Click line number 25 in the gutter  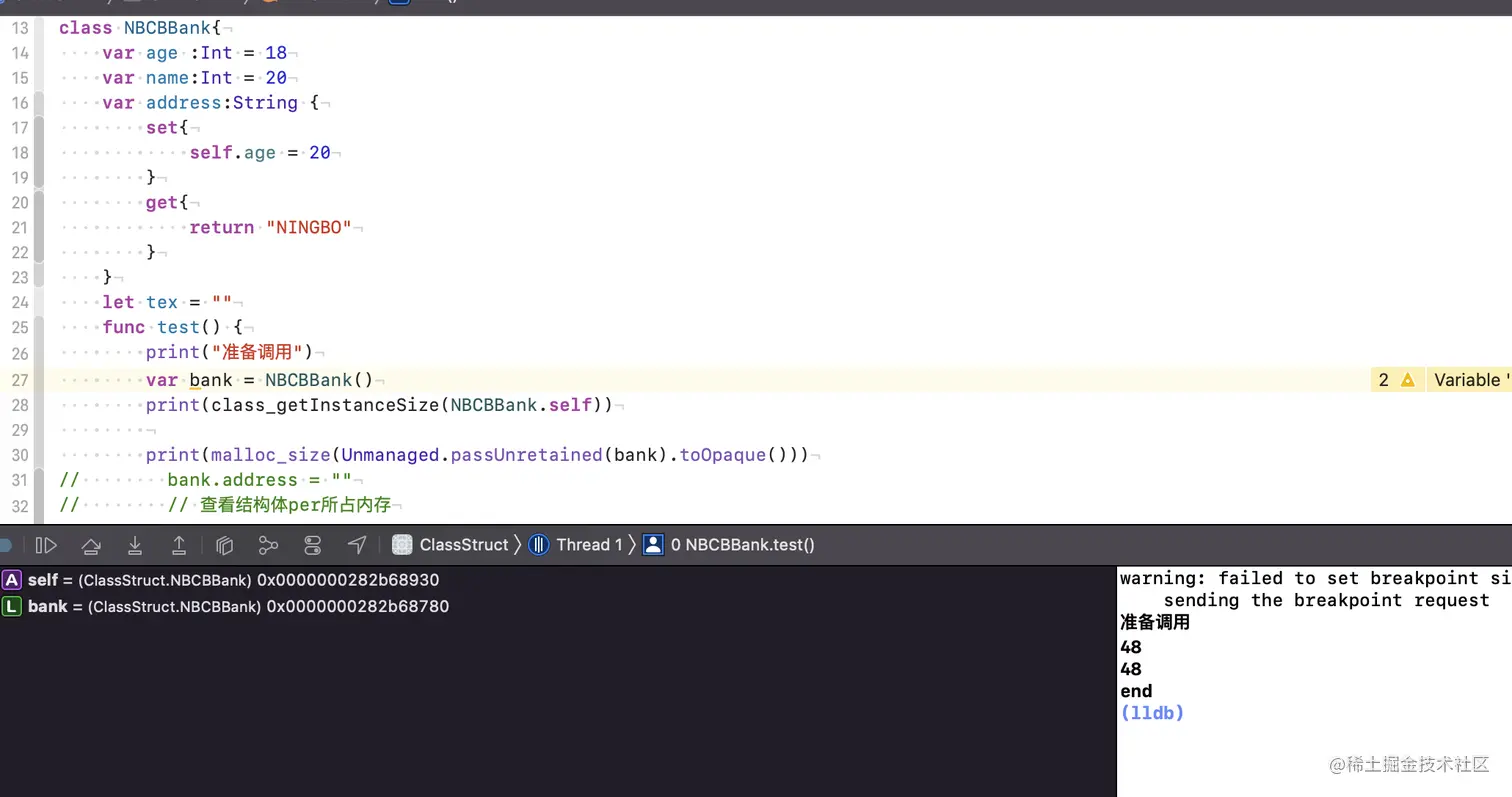(x=20, y=328)
